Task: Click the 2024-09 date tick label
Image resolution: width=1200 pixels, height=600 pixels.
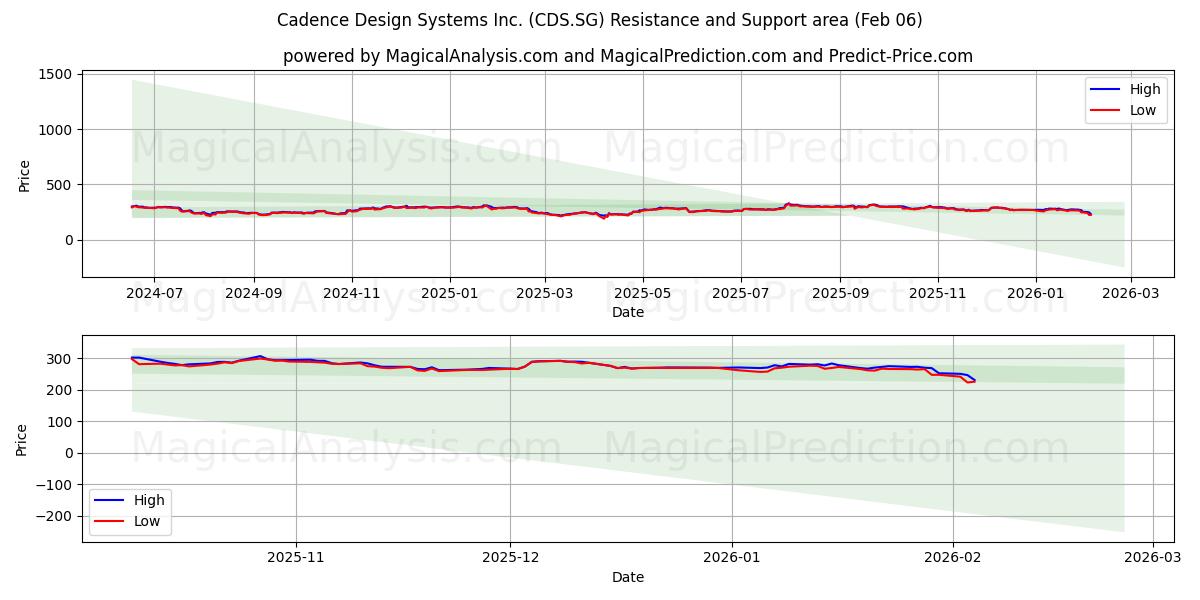Action: [253, 294]
